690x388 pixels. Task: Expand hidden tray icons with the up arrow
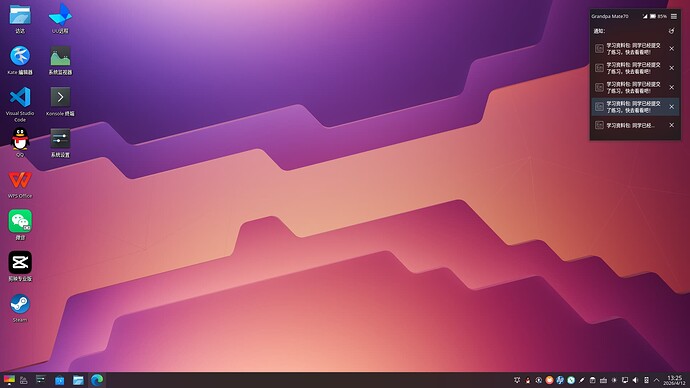pos(657,380)
